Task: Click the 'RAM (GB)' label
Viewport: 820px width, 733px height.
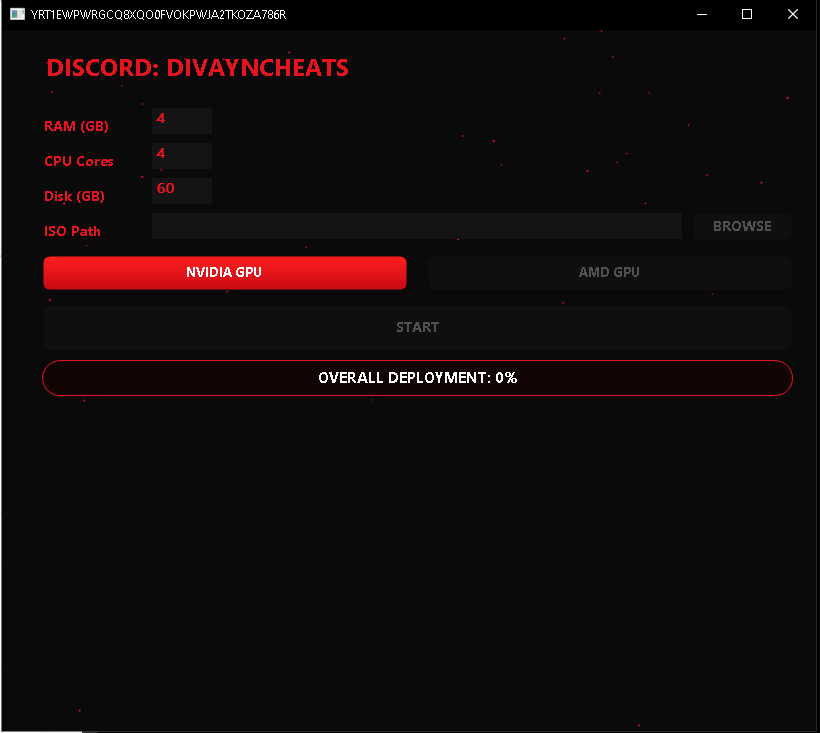Action: click(76, 127)
